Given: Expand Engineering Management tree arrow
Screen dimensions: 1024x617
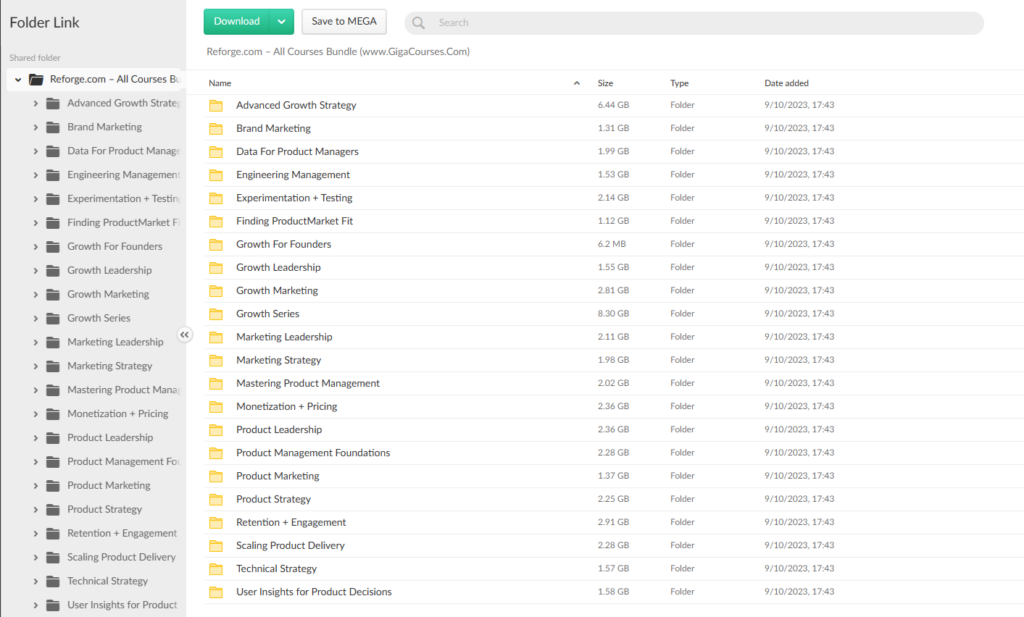Looking at the screenshot, I should [x=35, y=175].
